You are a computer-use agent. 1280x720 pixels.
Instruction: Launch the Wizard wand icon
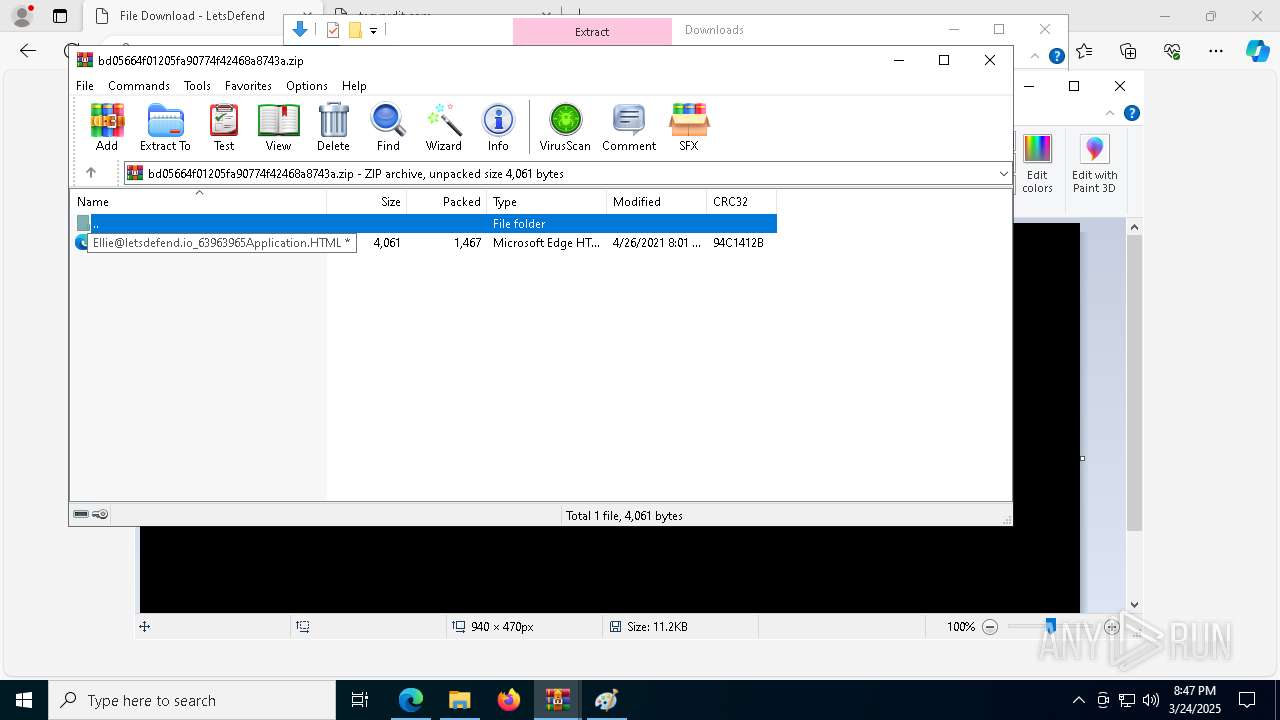click(x=443, y=127)
